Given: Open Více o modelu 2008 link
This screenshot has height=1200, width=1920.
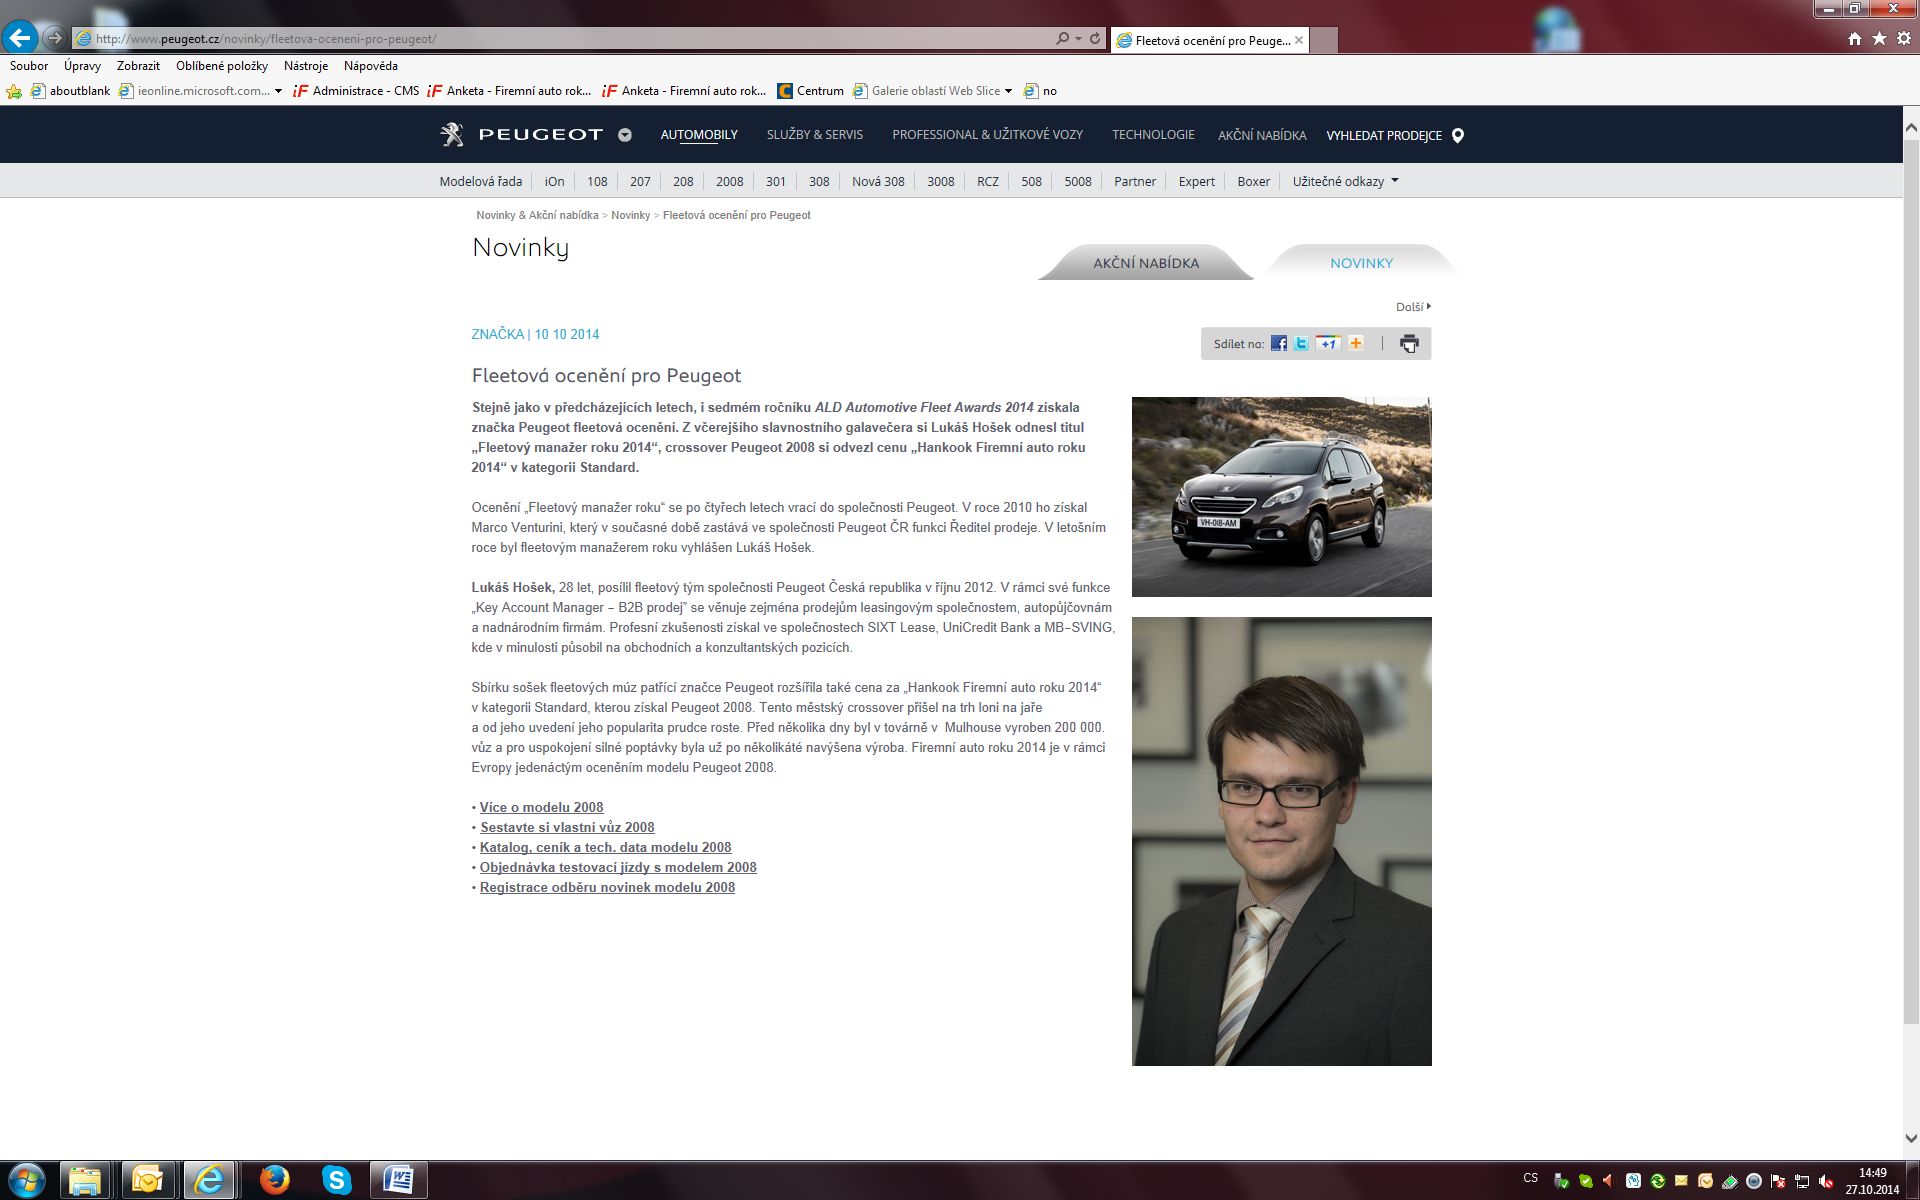Looking at the screenshot, I should (x=541, y=807).
